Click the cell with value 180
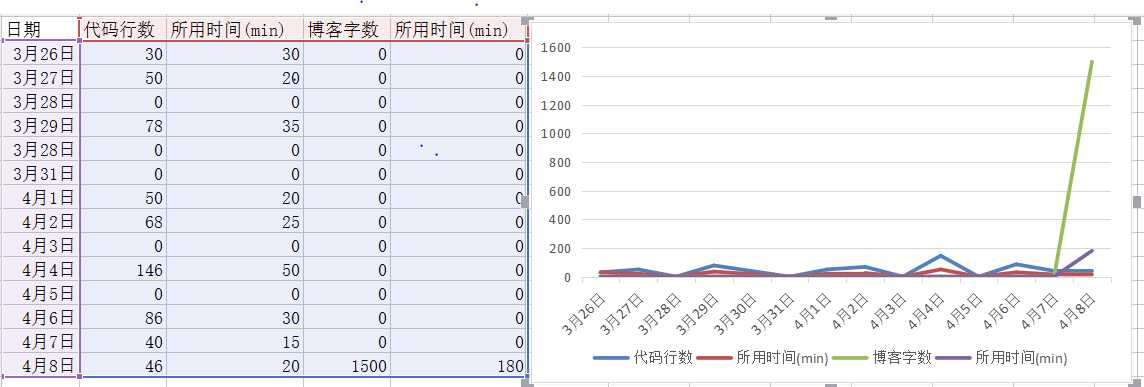The height and width of the screenshot is (387, 1144). pos(458,366)
